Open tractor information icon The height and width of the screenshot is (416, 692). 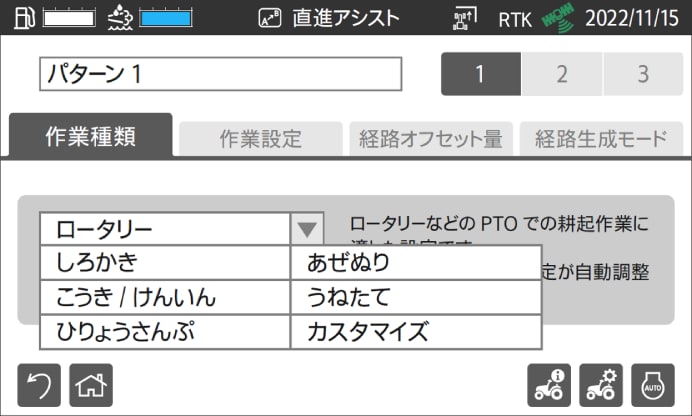point(549,385)
